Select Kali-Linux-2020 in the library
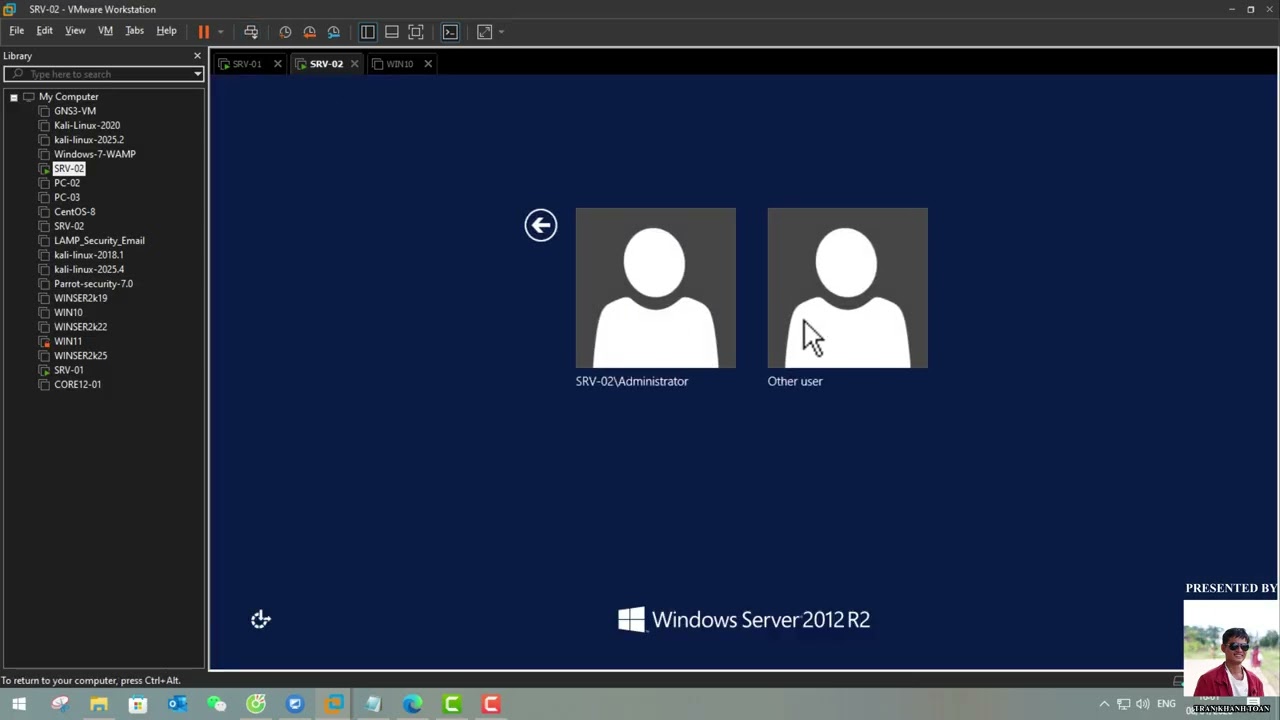This screenshot has width=1280, height=720. pos(87,126)
